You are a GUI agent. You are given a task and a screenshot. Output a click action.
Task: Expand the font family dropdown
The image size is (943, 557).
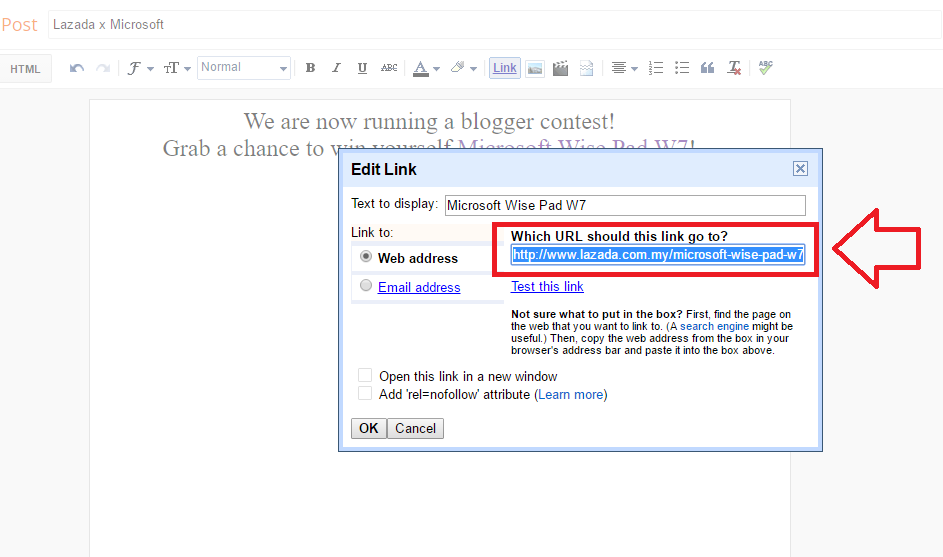pos(139,68)
